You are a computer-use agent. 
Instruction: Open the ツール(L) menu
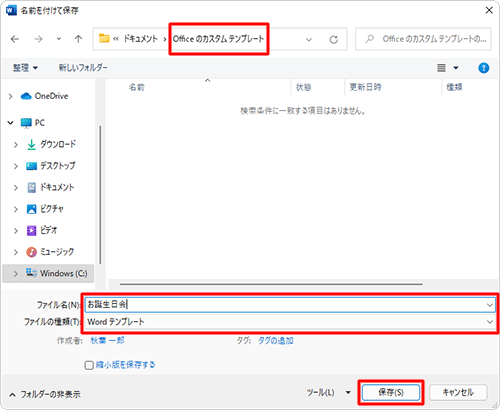click(328, 392)
